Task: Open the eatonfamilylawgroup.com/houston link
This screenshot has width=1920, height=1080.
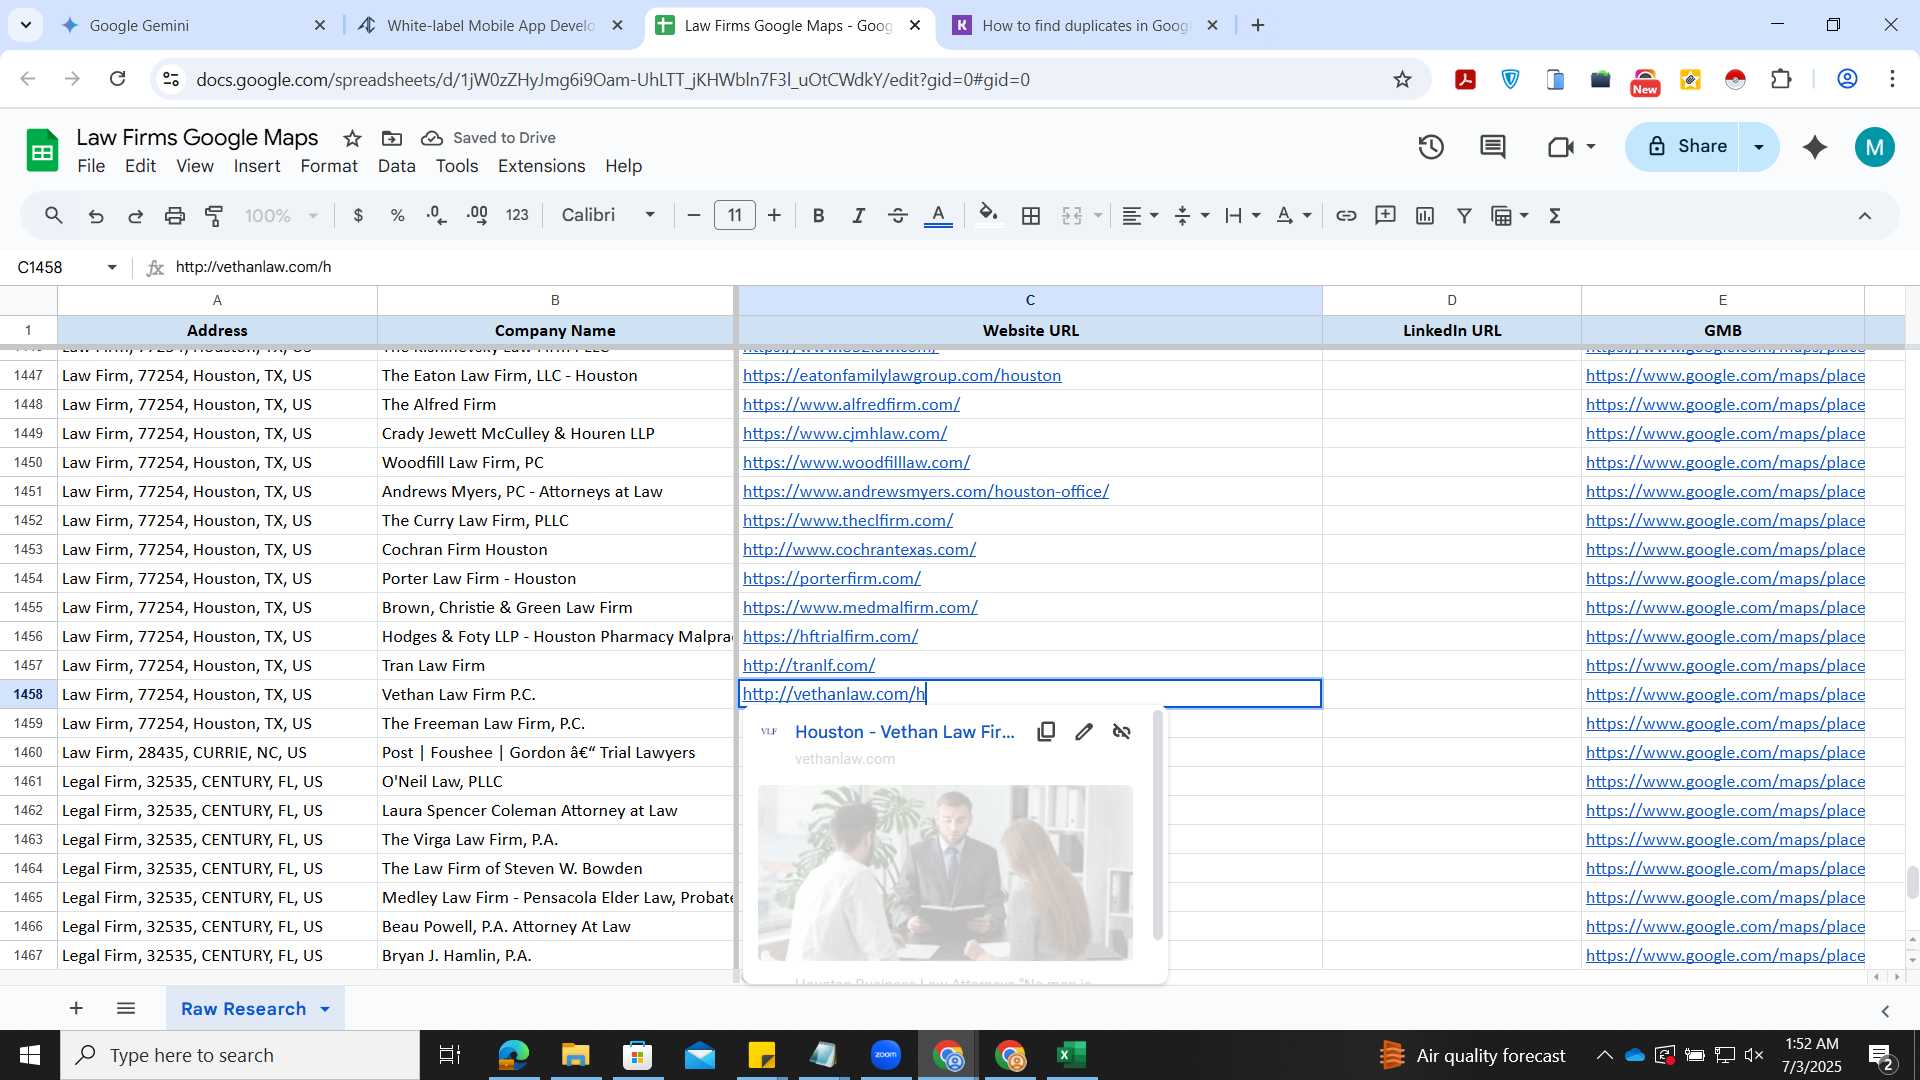Action: pyautogui.click(x=902, y=376)
